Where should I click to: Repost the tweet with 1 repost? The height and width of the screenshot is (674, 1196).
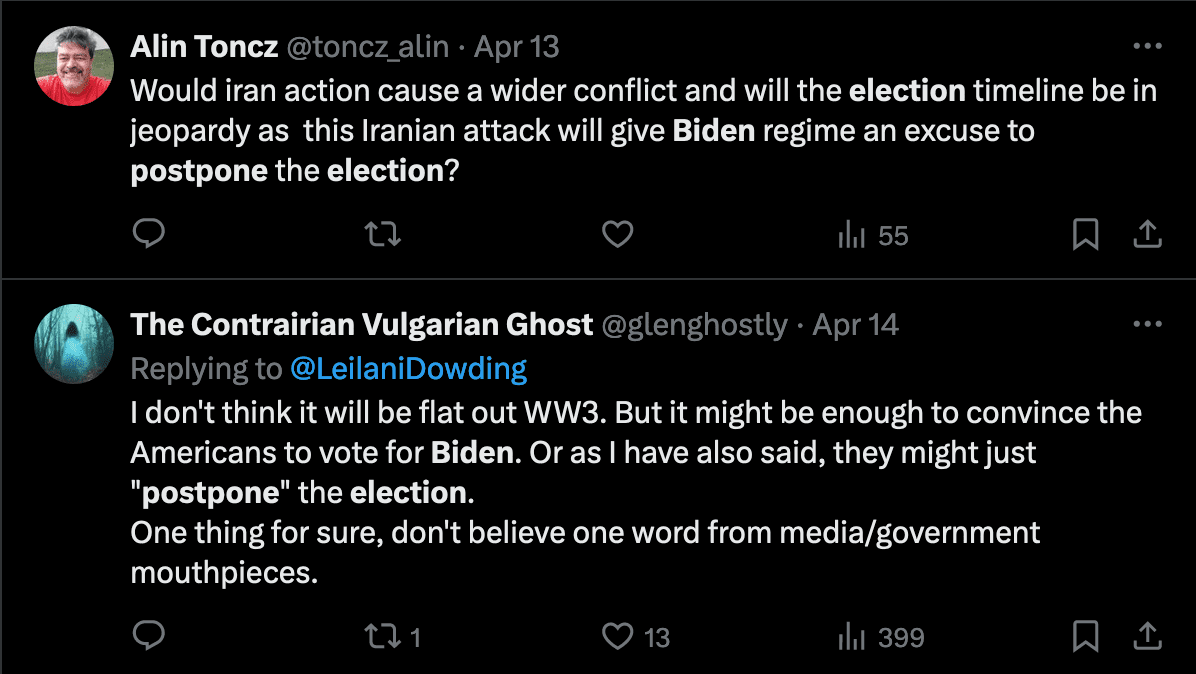point(382,636)
